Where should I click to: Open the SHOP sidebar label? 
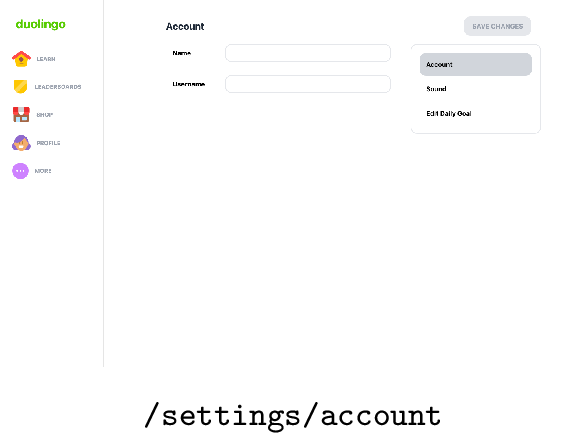(x=45, y=115)
